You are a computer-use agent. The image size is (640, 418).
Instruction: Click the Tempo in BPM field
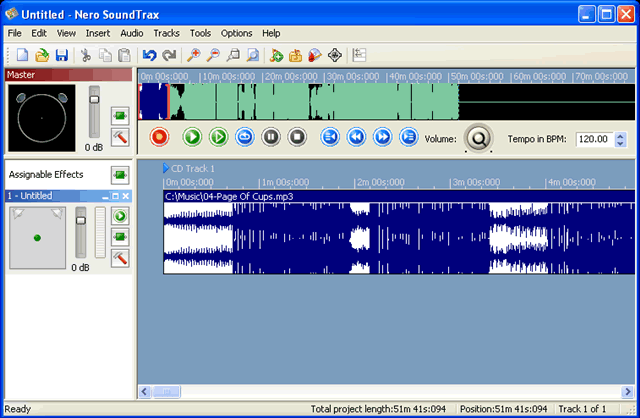(x=596, y=139)
